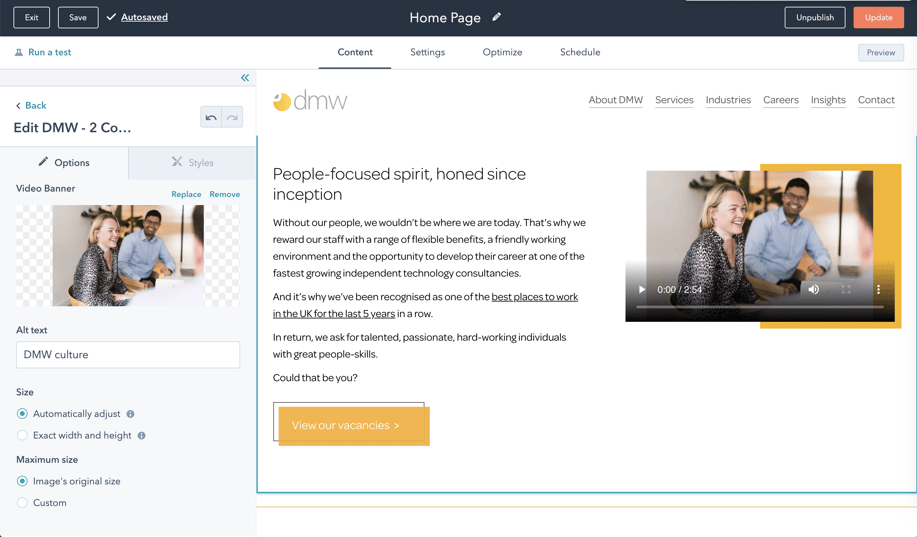917x537 pixels.
Task: Collapse the sidebar with double chevron icon
Action: point(245,78)
